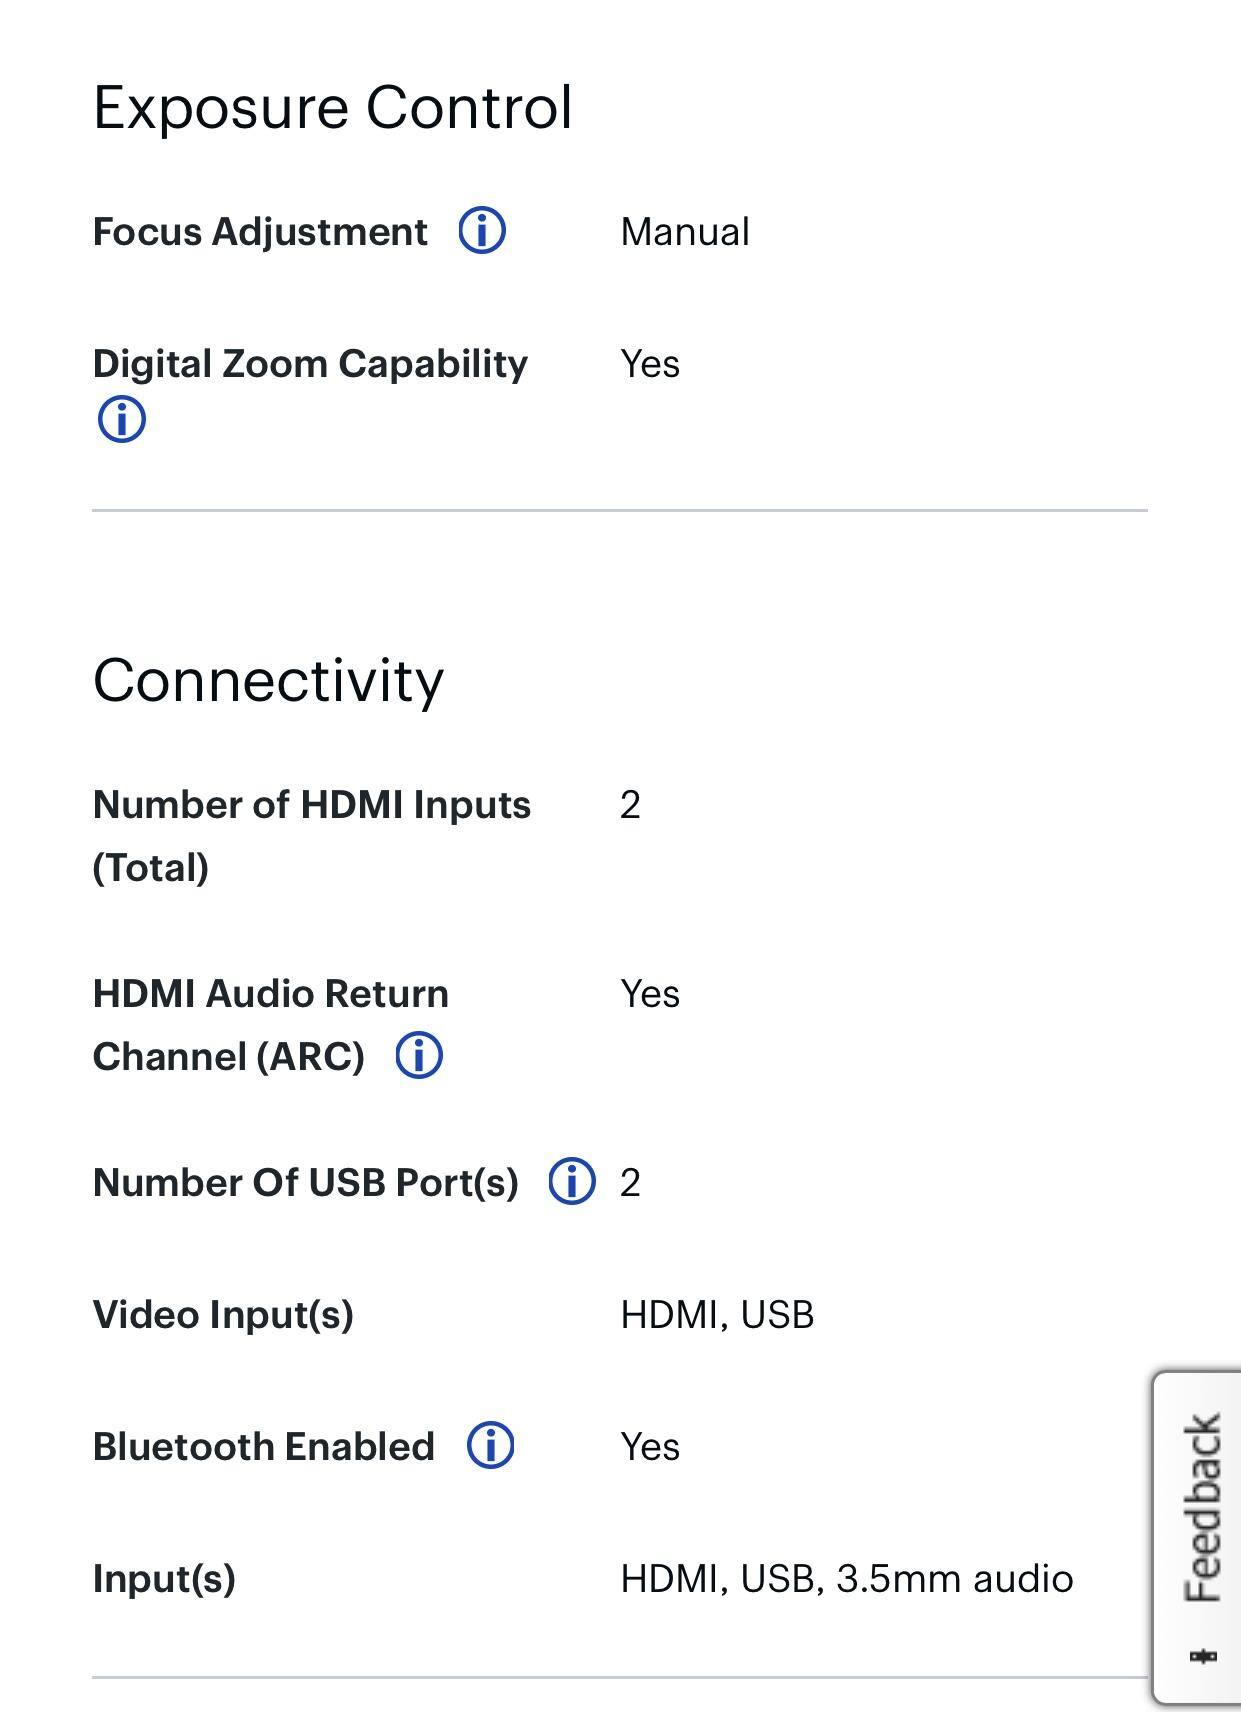The height and width of the screenshot is (1712, 1241).
Task: Click the Number Of USB Port(s) label
Action: click(305, 1183)
